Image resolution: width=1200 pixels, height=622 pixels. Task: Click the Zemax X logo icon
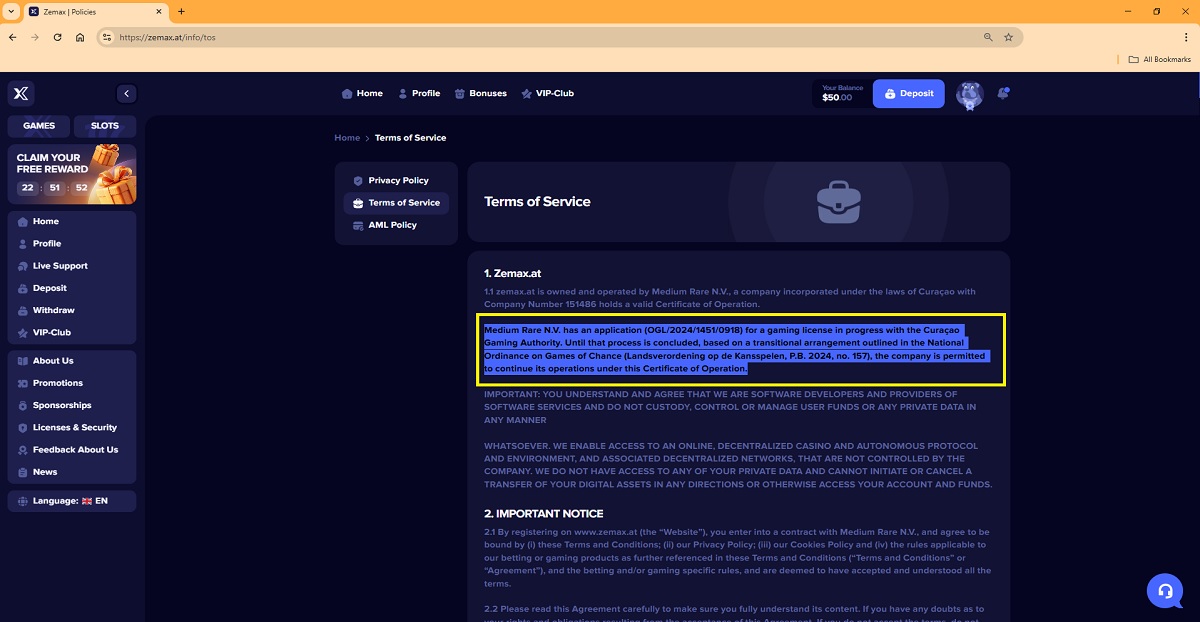tap(21, 93)
